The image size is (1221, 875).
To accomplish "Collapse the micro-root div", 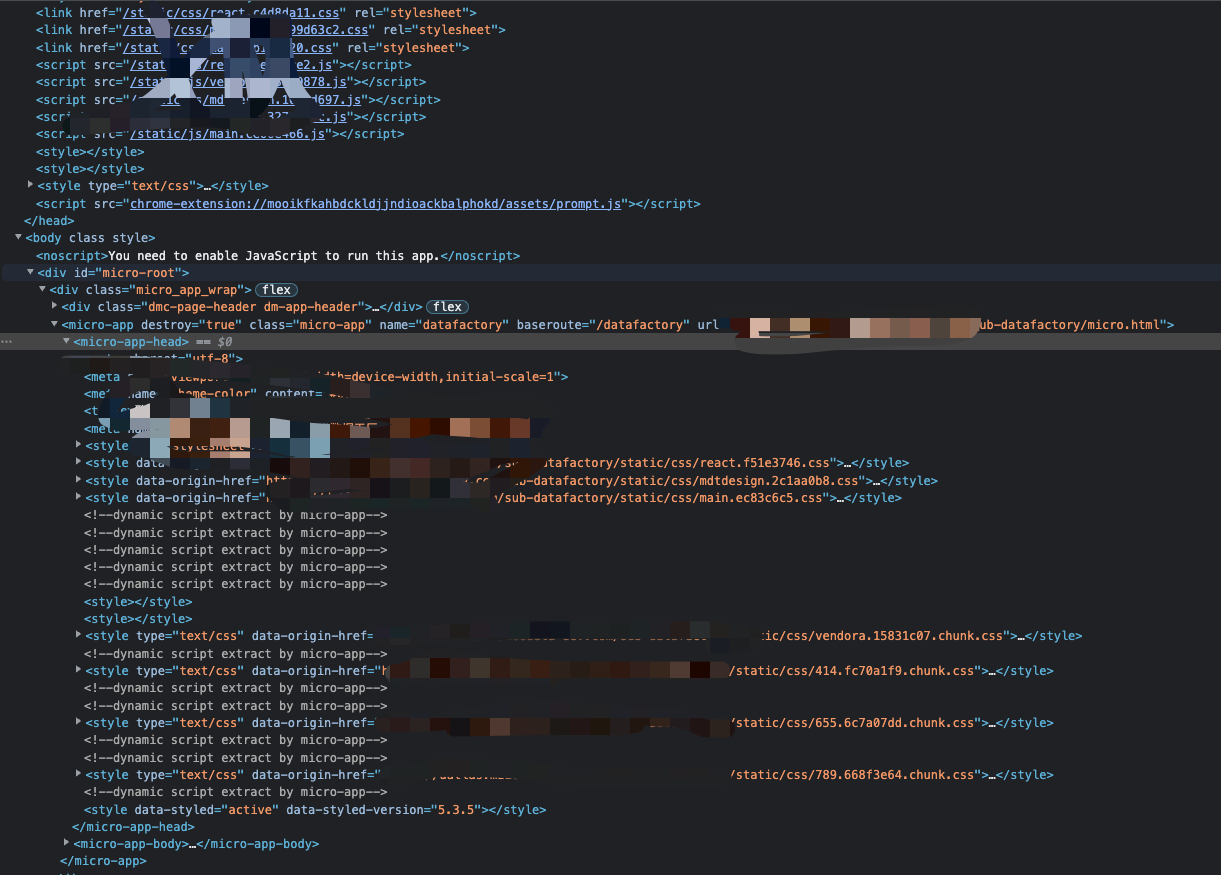I will tap(30, 272).
